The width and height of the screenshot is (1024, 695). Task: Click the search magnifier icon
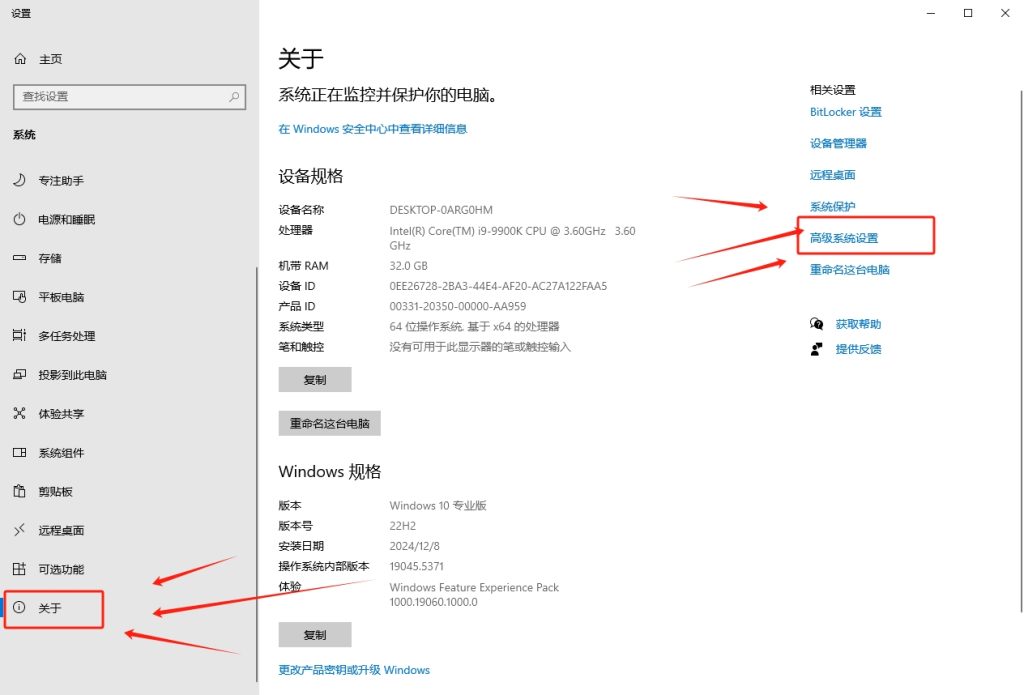point(234,97)
